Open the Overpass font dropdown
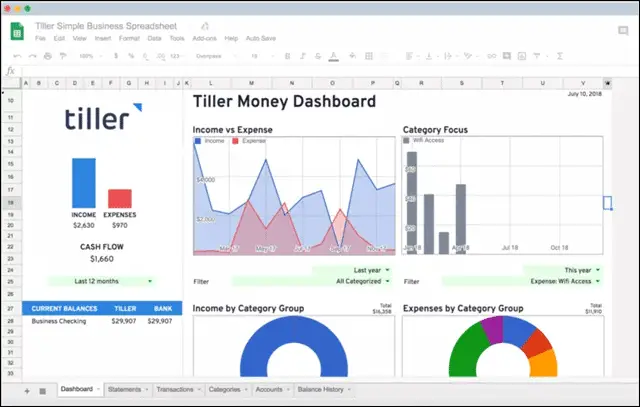This screenshot has width=640, height=407. (216, 56)
